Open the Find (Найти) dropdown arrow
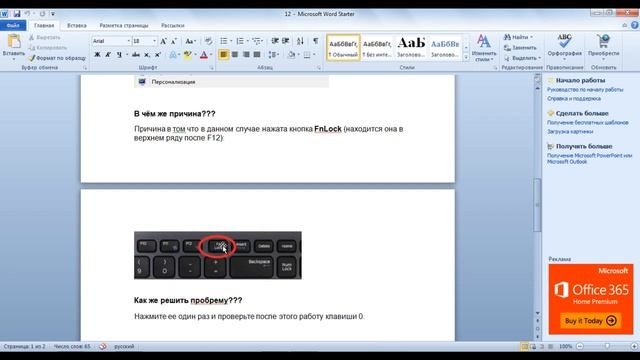Viewport: 640px width, 360px height. pyautogui.click(x=531, y=37)
